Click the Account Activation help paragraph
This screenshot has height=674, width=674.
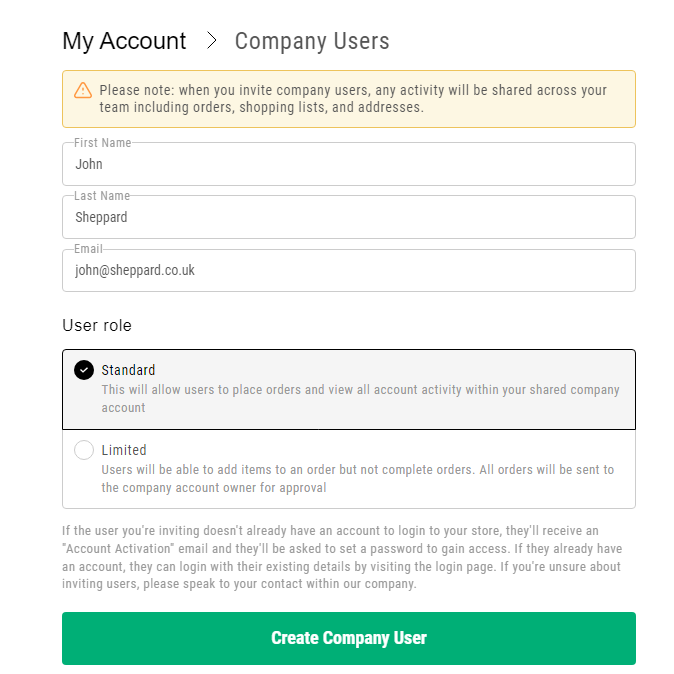coord(342,557)
